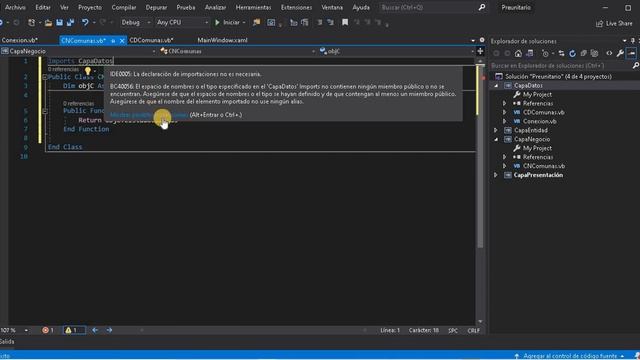Expand the CapaPresentación project node
Viewport: 640px width, 360px height.
[496, 175]
